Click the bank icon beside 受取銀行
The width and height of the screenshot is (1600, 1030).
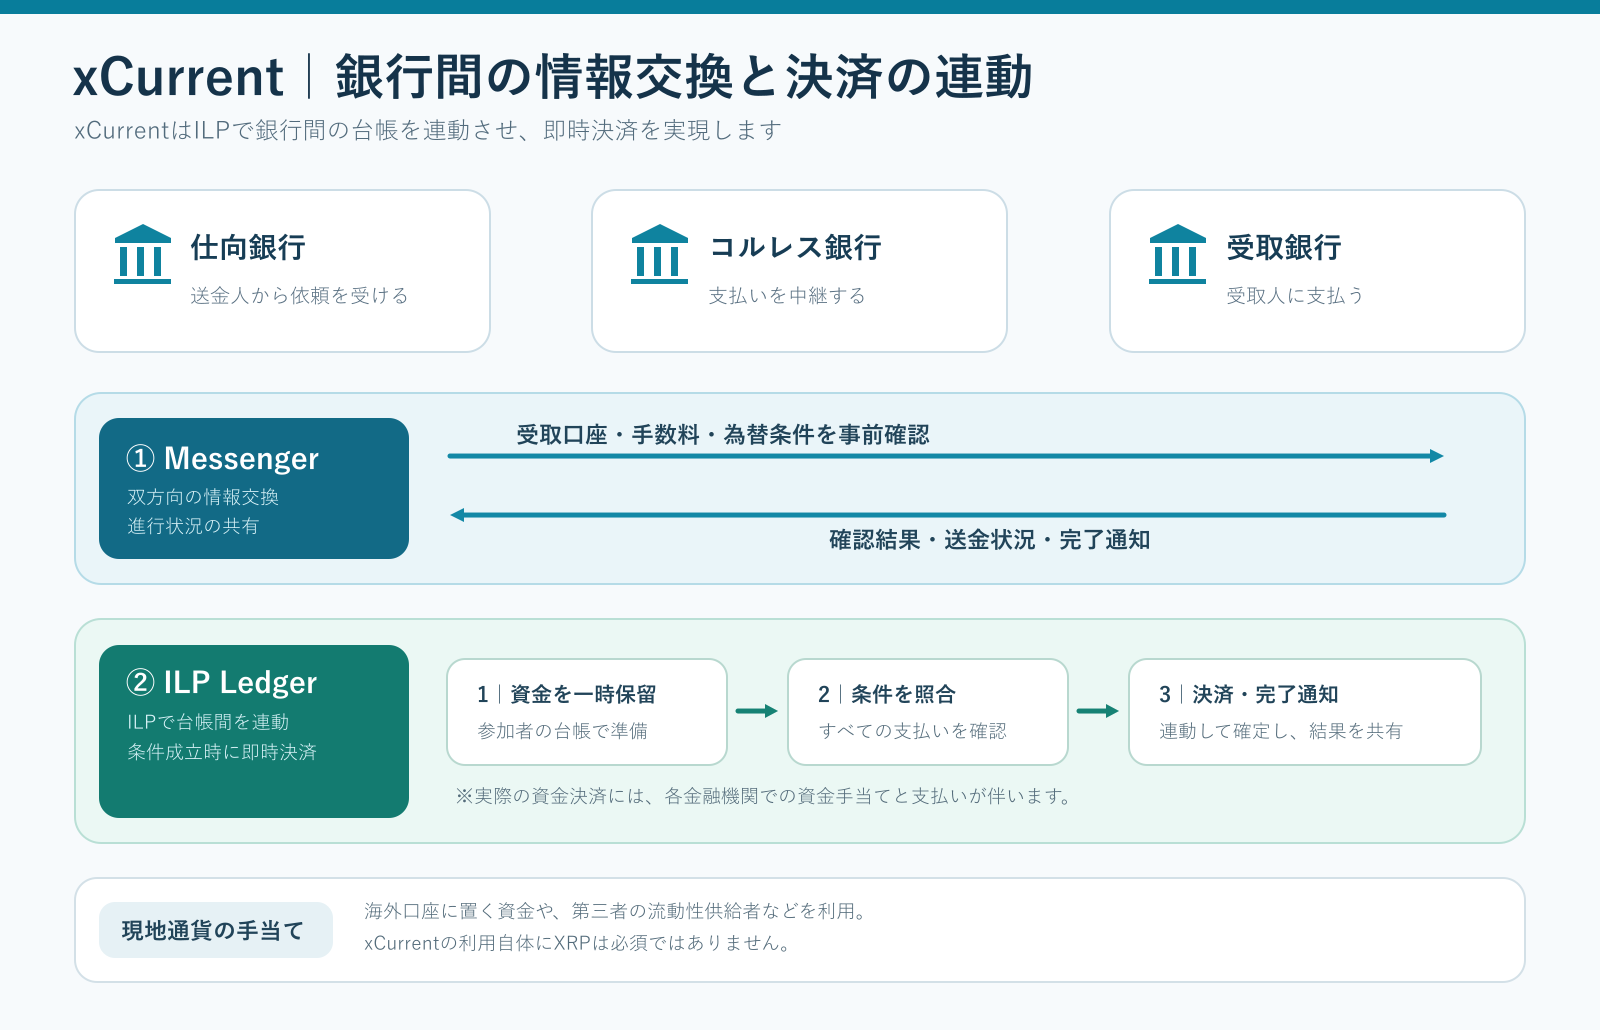[1178, 254]
